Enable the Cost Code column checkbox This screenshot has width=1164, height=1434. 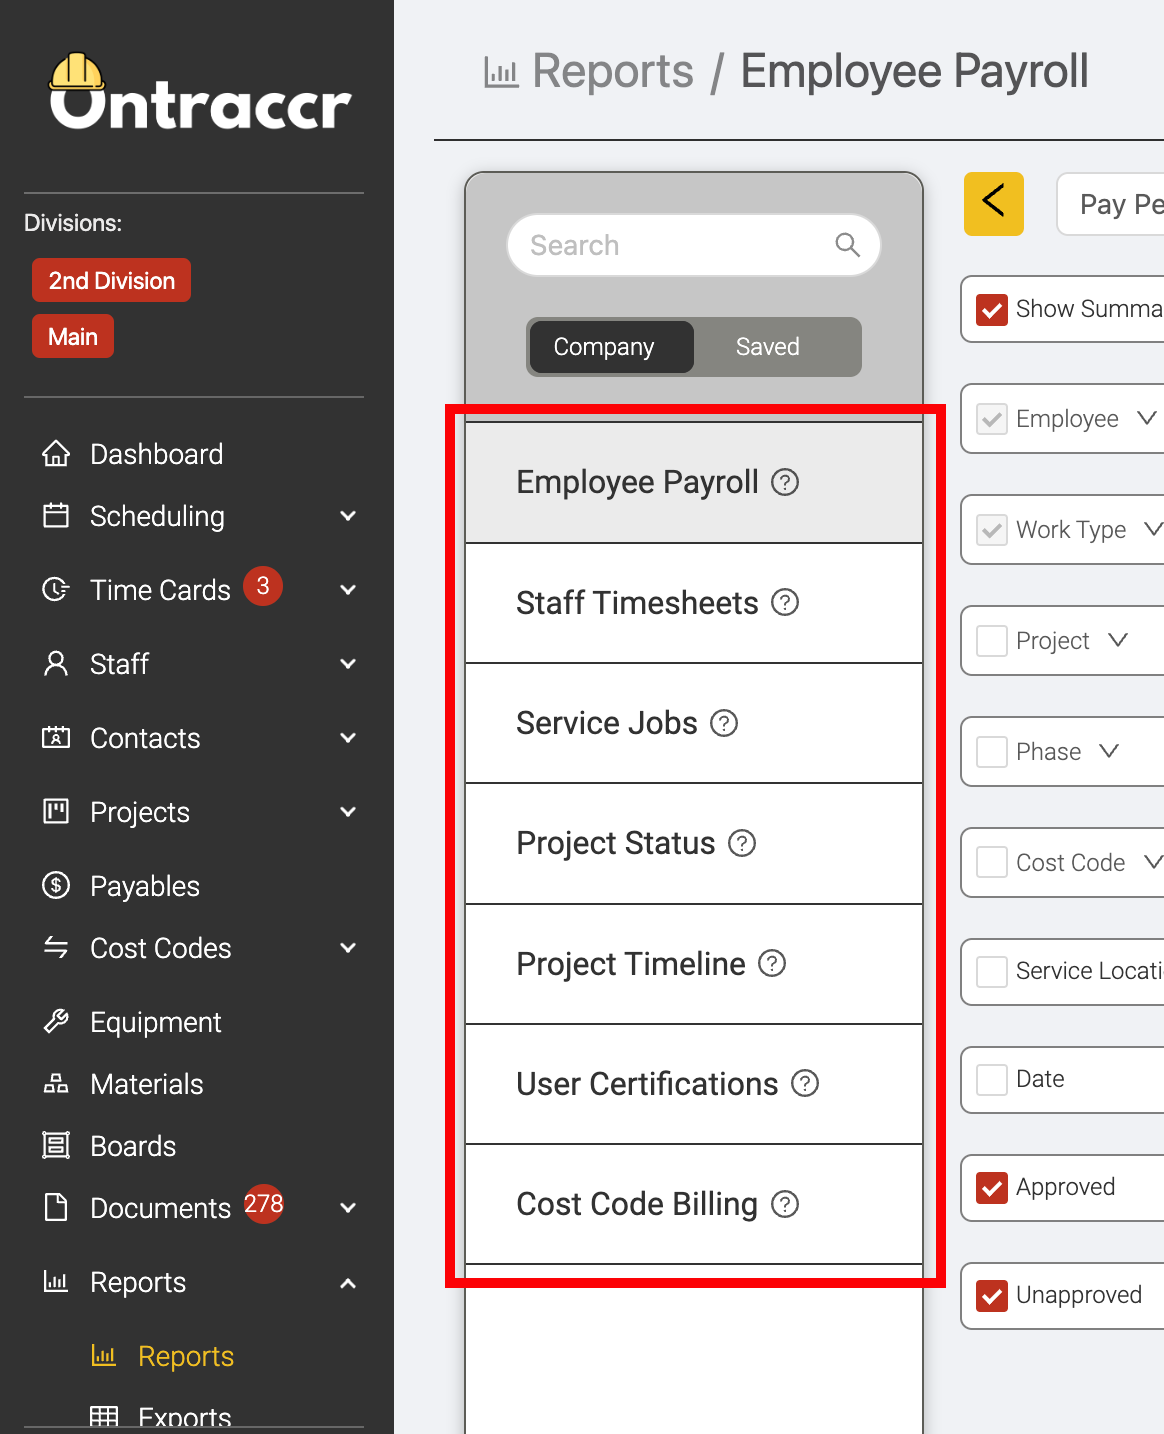(992, 863)
